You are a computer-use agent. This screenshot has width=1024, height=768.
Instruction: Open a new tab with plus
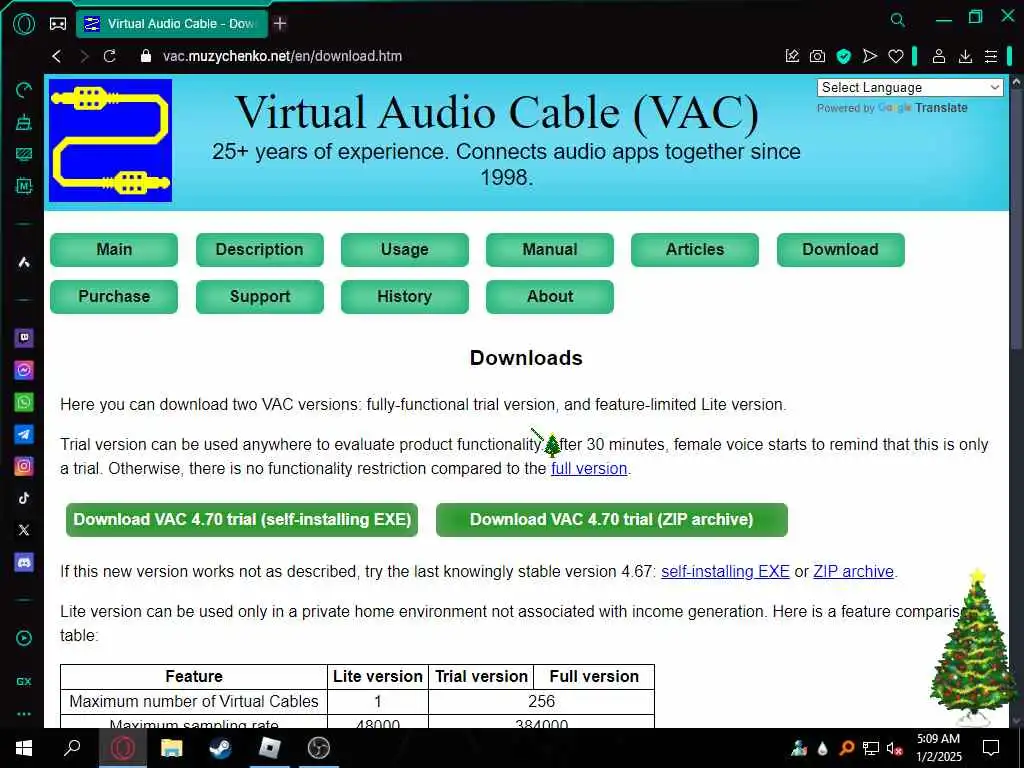(280, 24)
